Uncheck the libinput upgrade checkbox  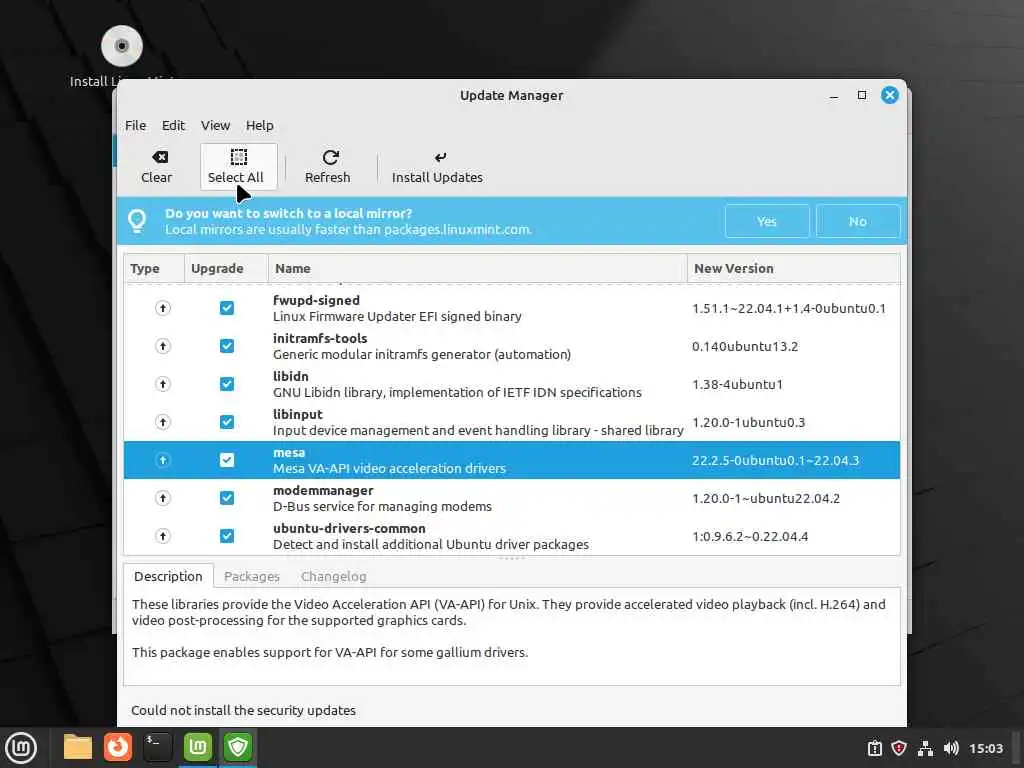[x=227, y=422]
